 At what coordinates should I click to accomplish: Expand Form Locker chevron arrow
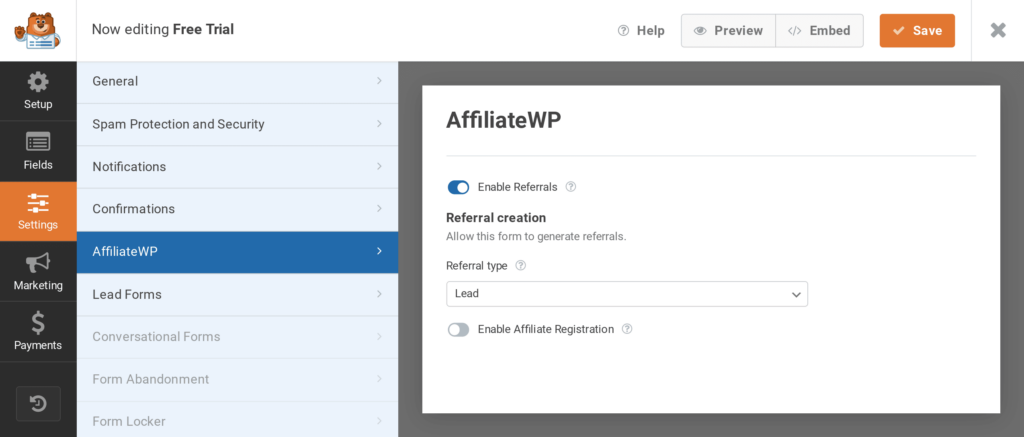(x=379, y=421)
